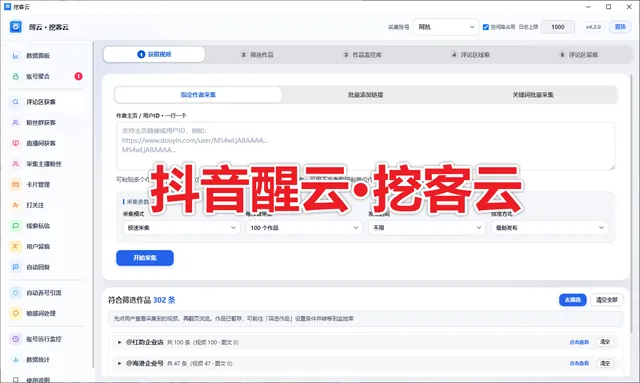Open 账号运行监控 clock icon in sidebar

click(x=16, y=339)
